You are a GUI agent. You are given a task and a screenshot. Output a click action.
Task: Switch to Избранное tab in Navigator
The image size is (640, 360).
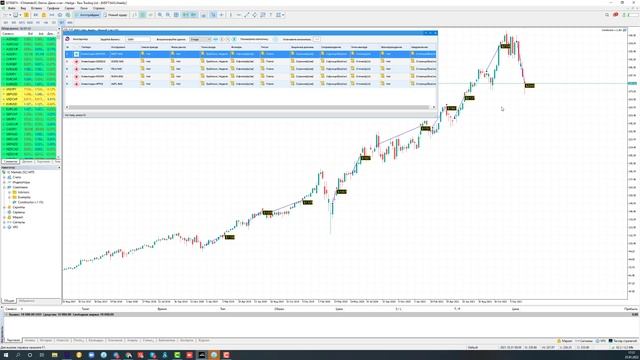(x=27, y=301)
